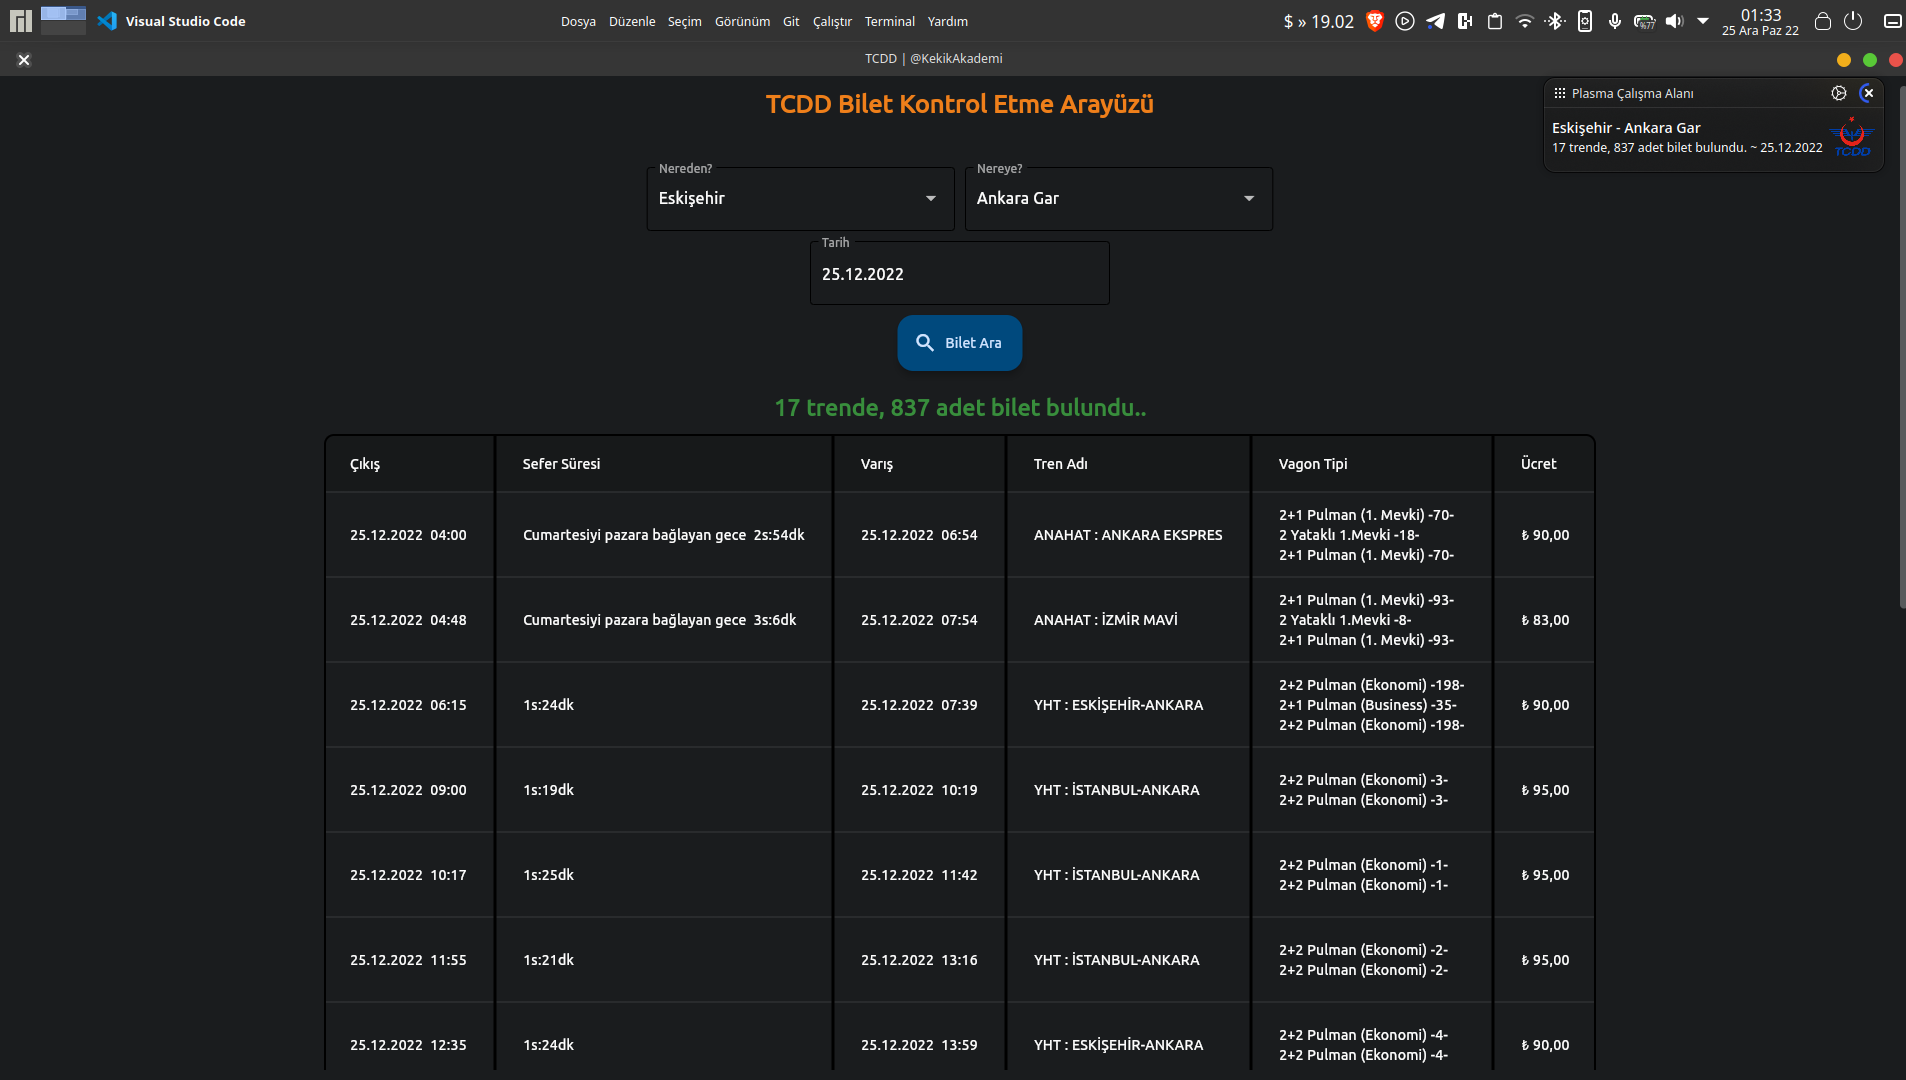Open the Manjaro application launcher icon

tap(21, 21)
